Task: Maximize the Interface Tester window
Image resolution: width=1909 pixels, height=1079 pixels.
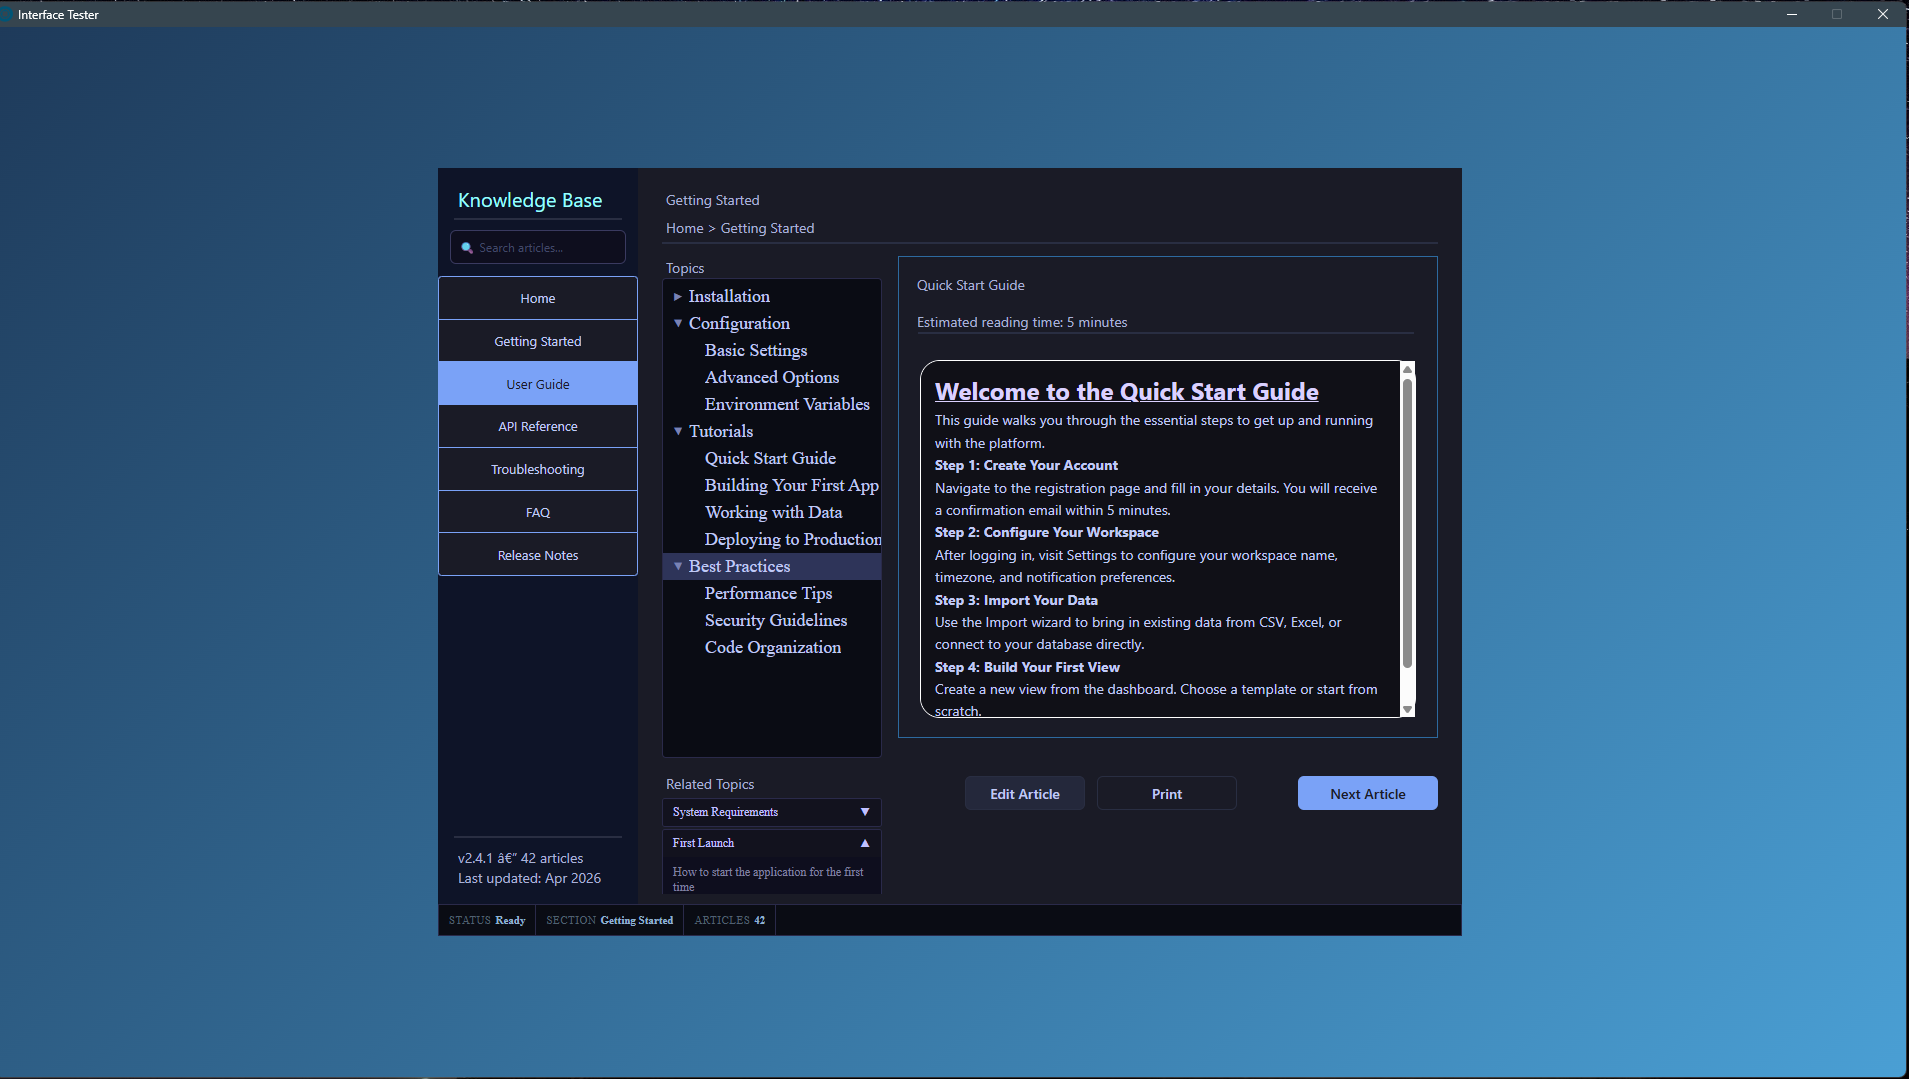Action: point(1837,14)
